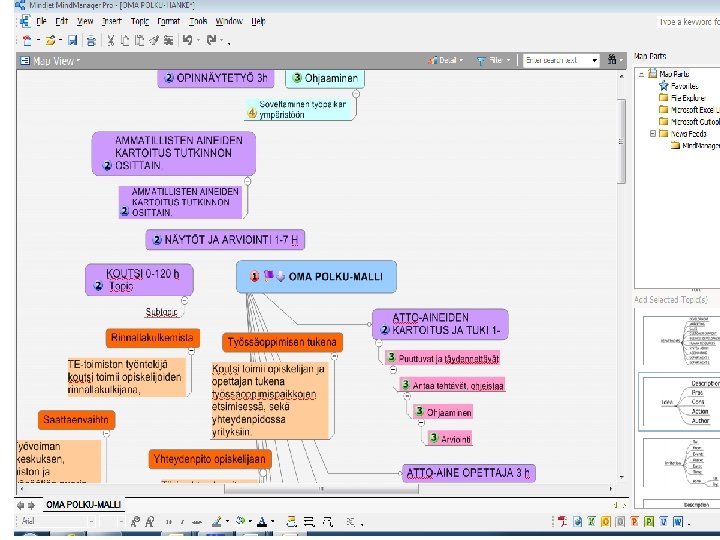Click the purple flag marker on OMA POLKU-MALLI
The height and width of the screenshot is (540, 720).
tap(268, 276)
